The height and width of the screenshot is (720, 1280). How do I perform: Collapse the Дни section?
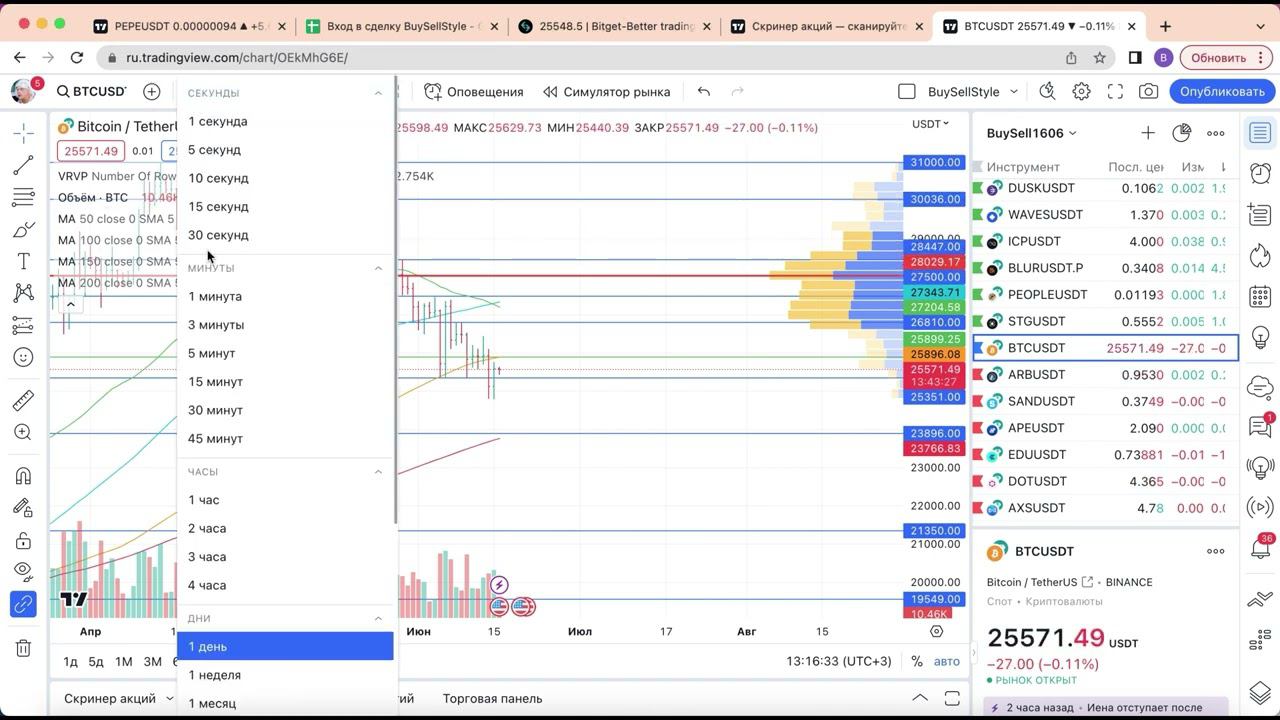(x=378, y=618)
